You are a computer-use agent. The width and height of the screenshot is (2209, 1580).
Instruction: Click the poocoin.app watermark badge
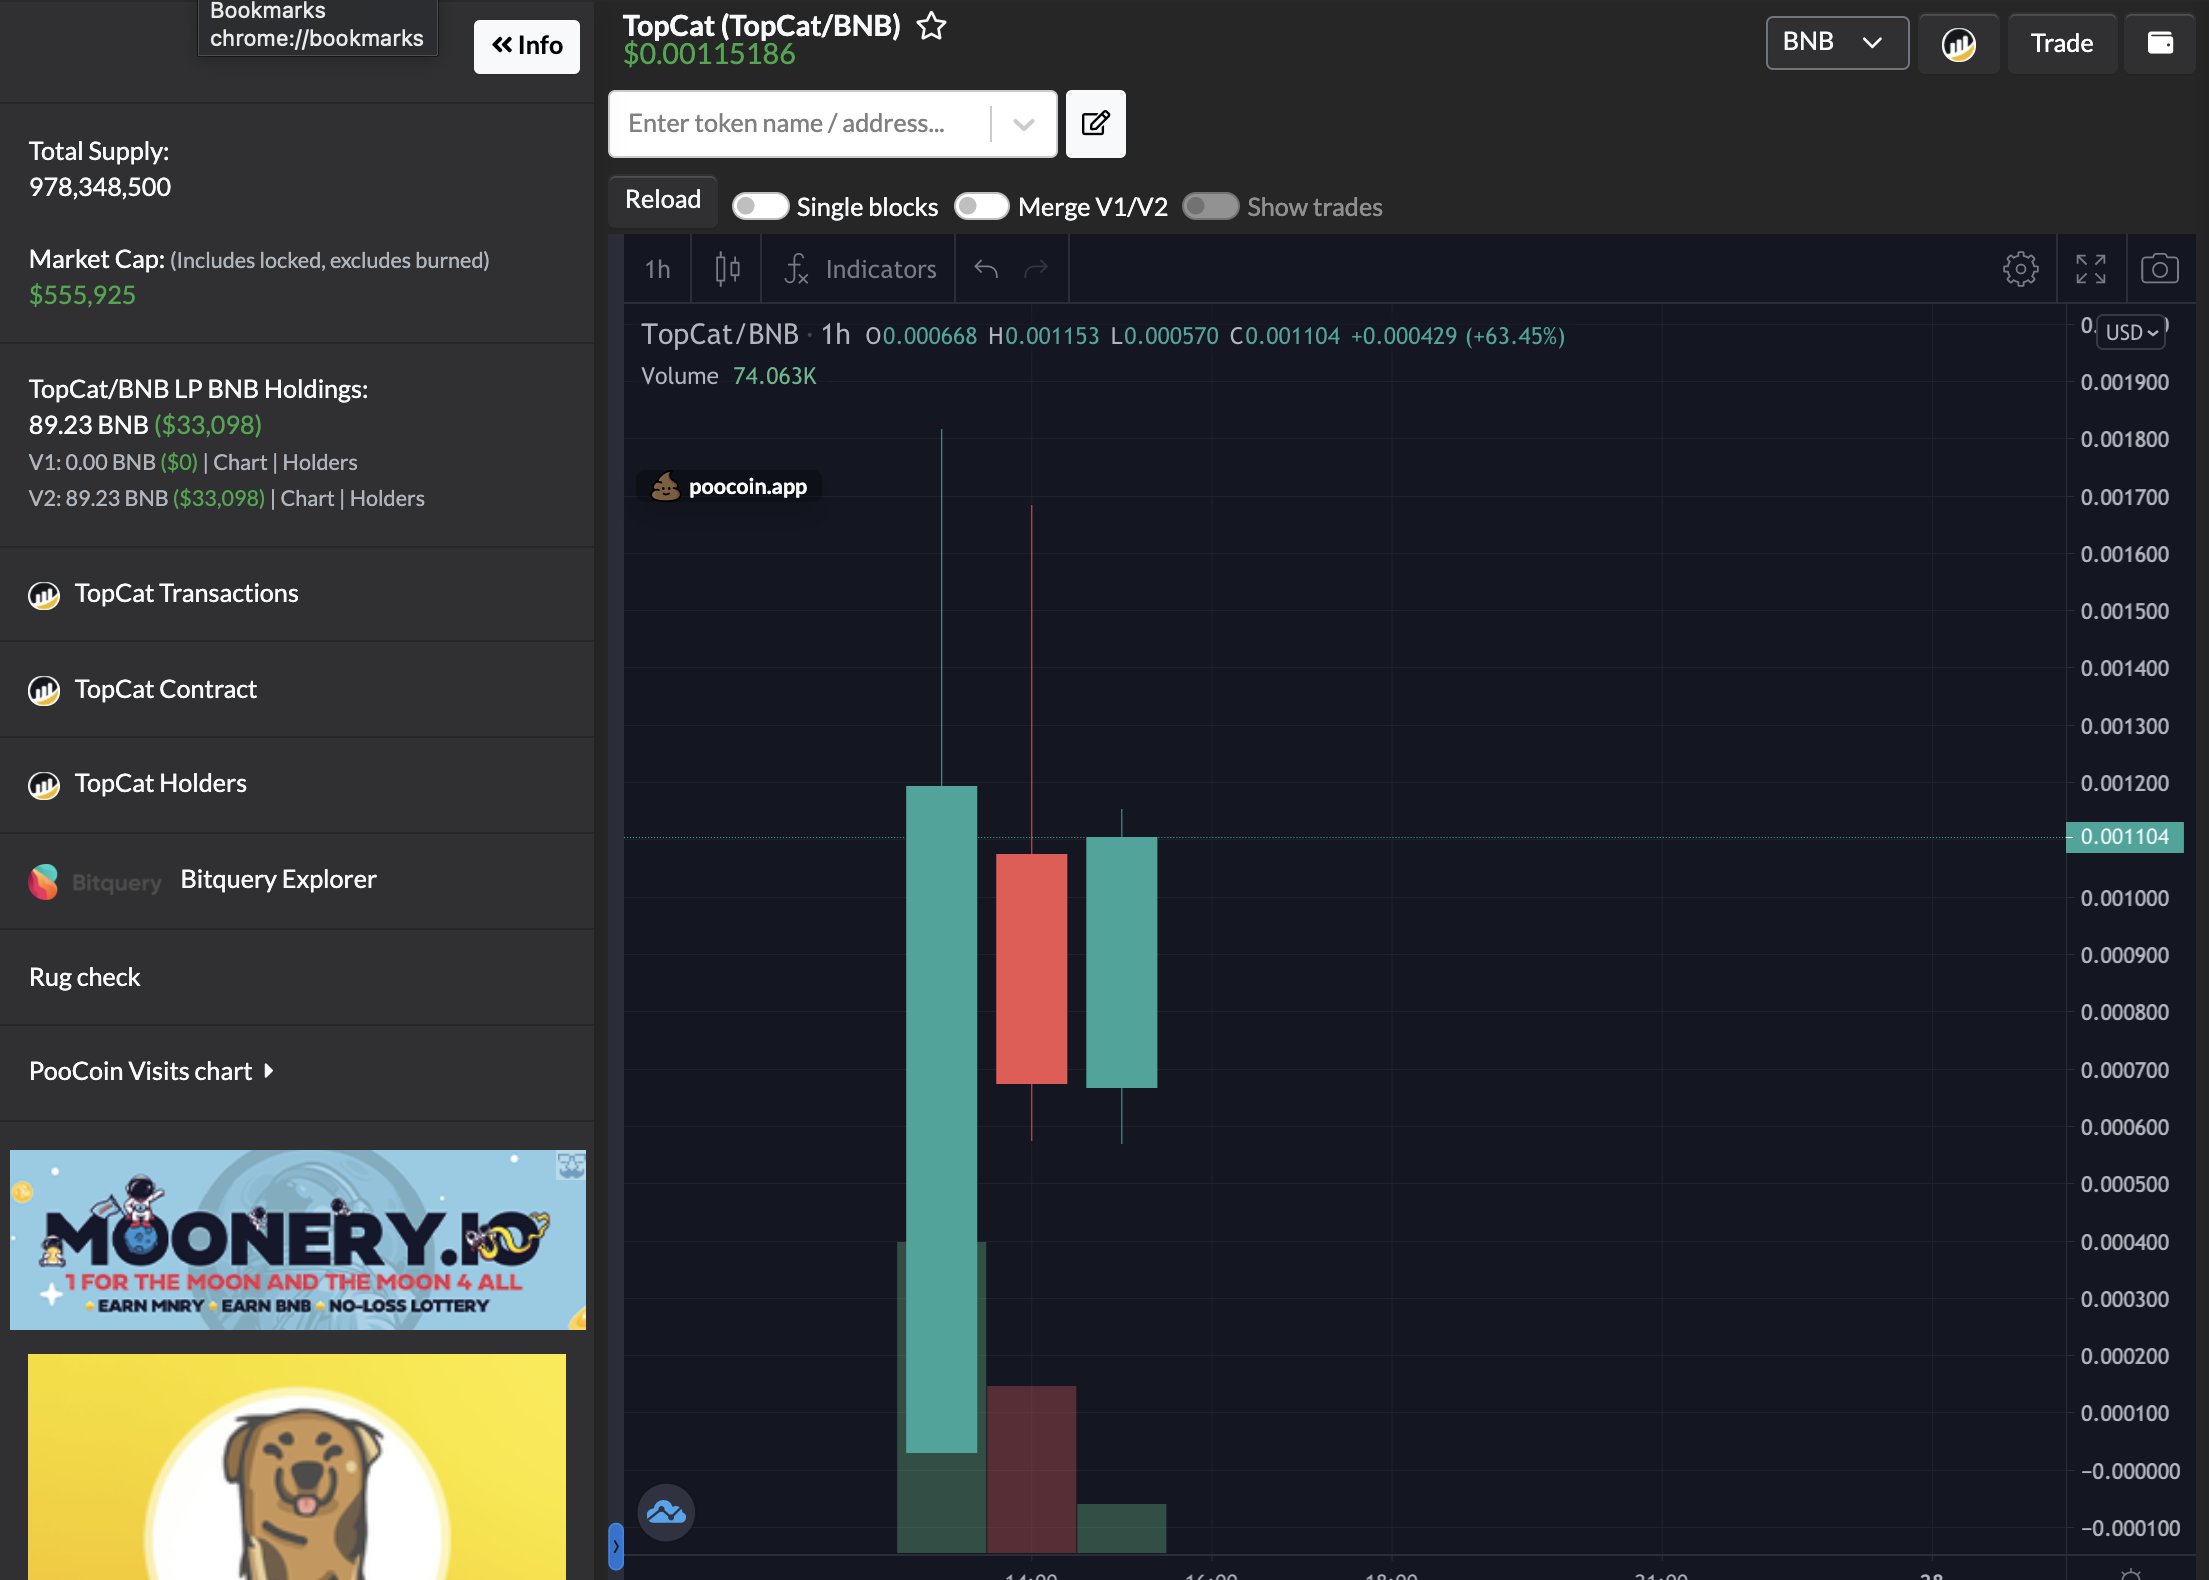[x=729, y=487]
